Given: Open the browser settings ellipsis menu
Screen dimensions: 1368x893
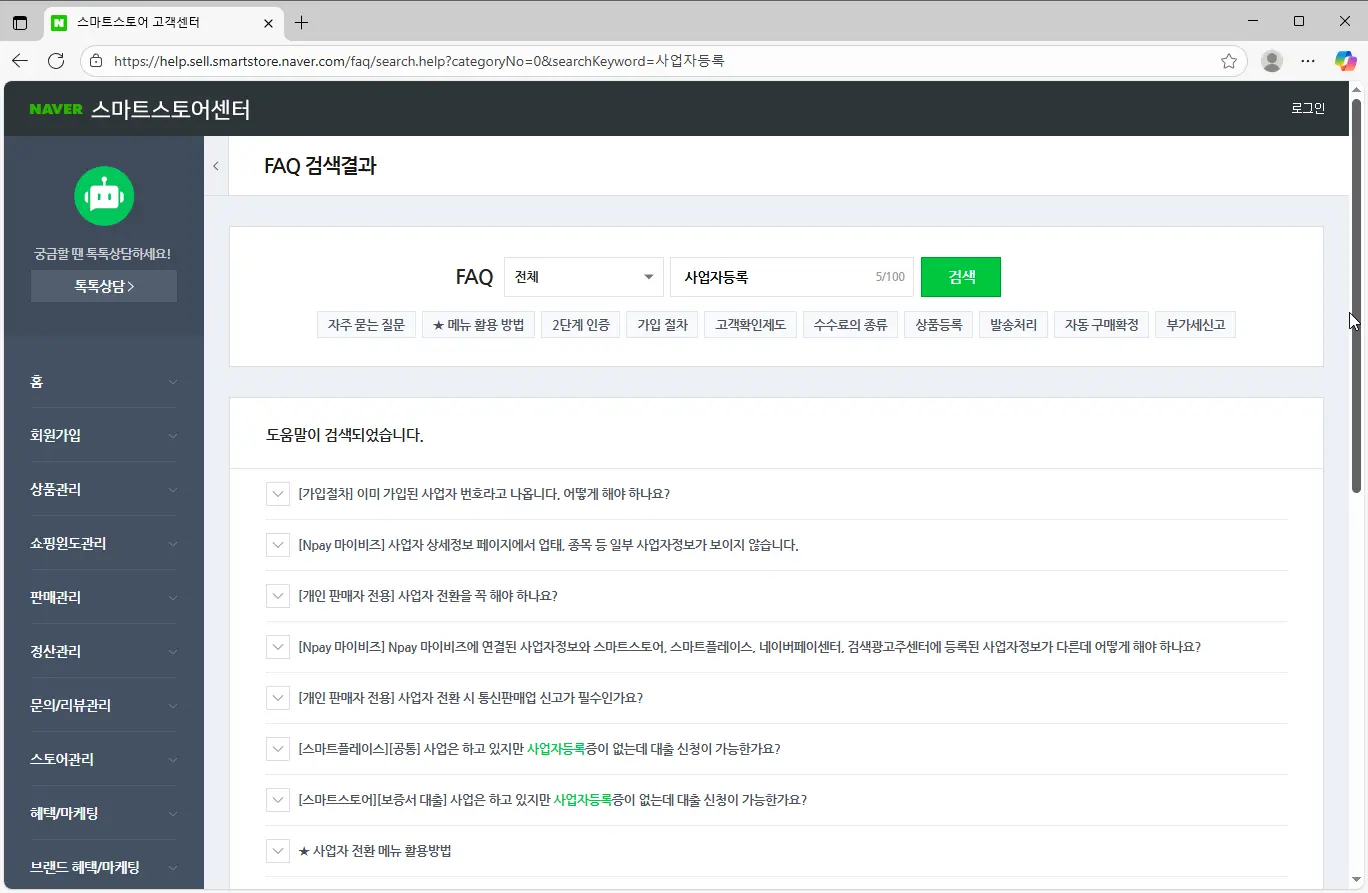Looking at the screenshot, I should (1308, 61).
